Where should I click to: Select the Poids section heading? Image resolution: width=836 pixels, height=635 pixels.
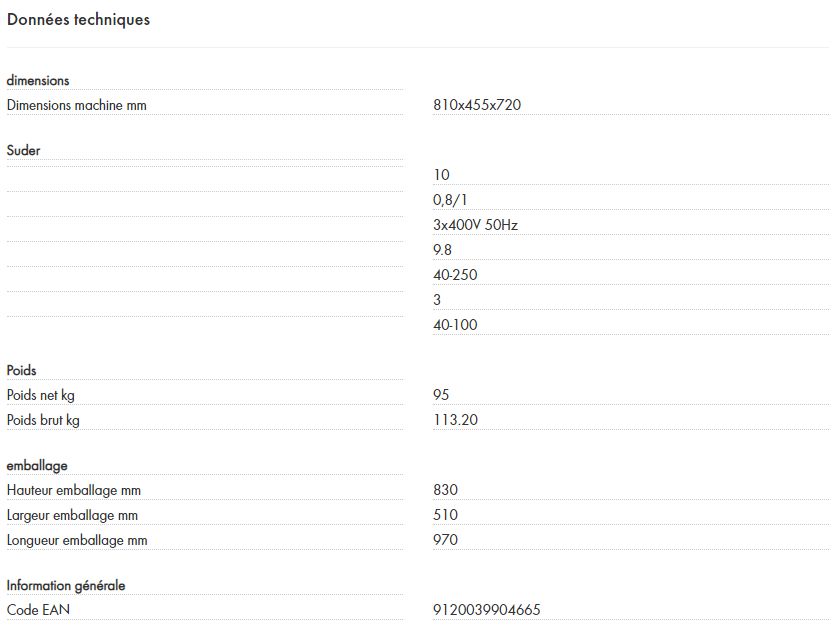(x=22, y=370)
